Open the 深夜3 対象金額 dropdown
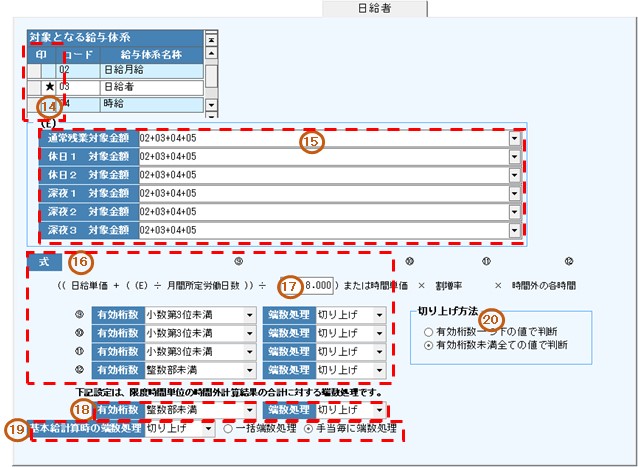The height and width of the screenshot is (467, 638). click(x=515, y=230)
